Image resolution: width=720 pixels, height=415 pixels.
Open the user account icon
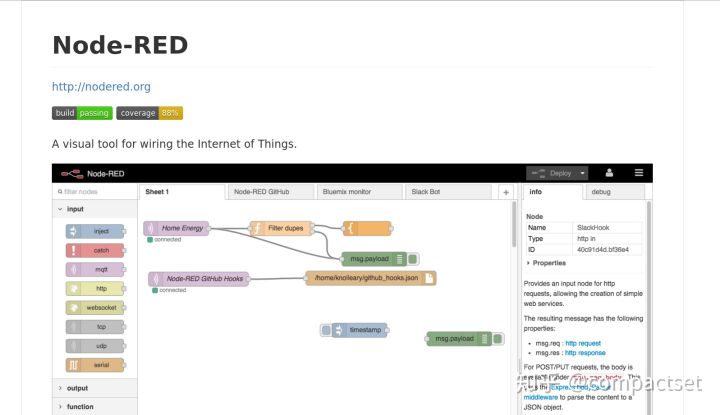[609, 173]
